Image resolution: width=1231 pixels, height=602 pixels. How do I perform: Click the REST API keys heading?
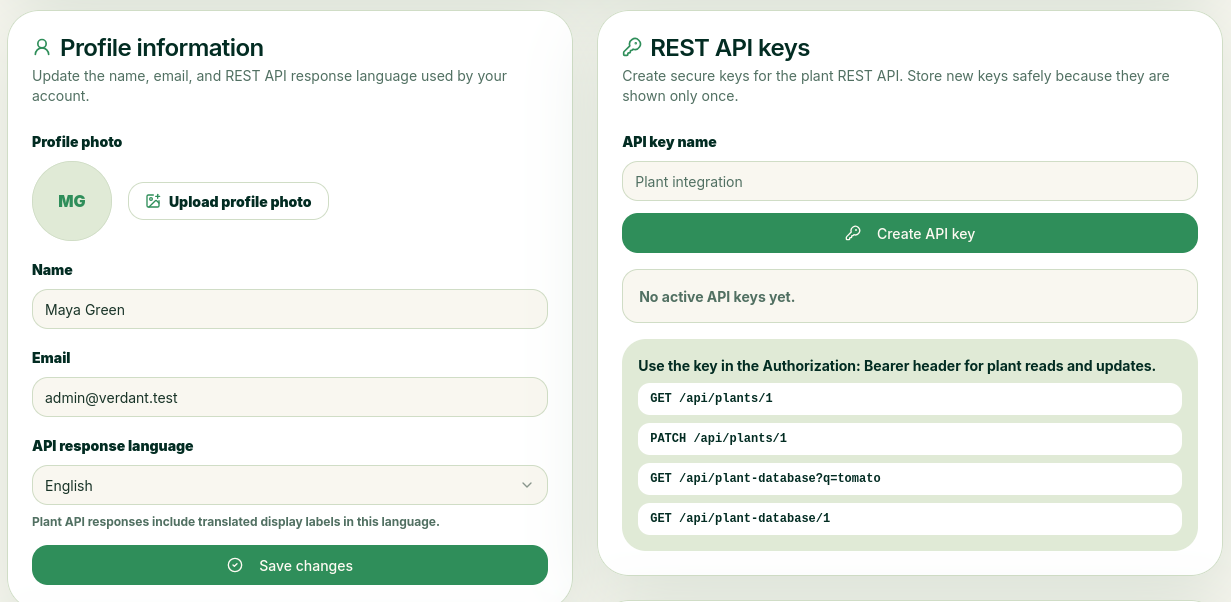(730, 47)
